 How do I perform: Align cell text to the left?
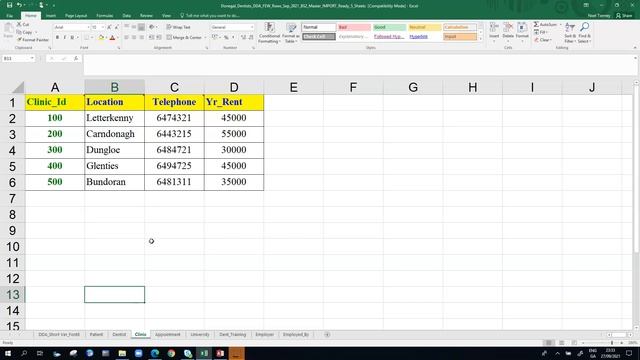[127, 38]
